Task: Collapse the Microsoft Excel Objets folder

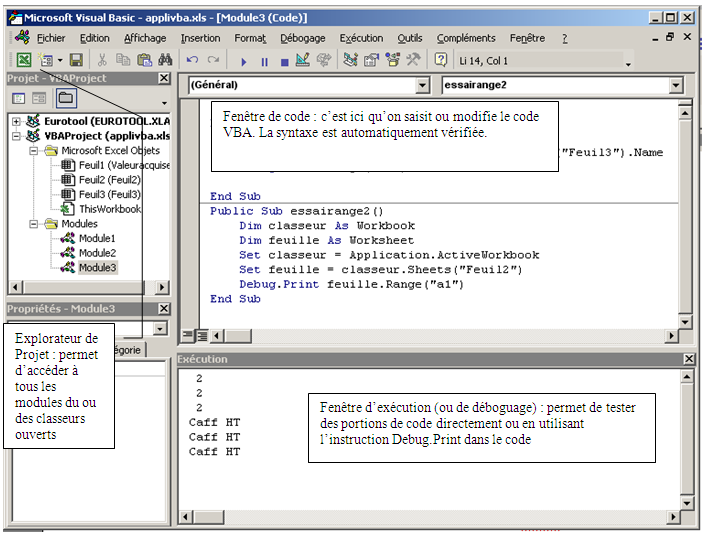Action: tap(34, 151)
